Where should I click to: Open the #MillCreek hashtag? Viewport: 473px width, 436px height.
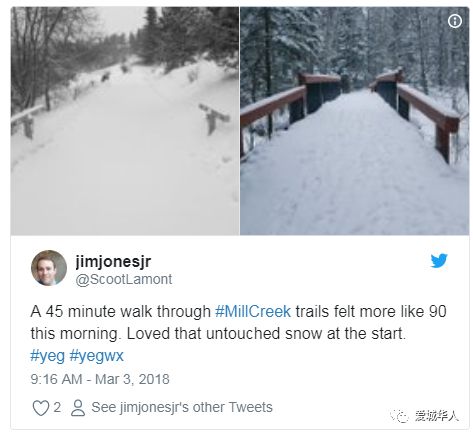click(x=253, y=311)
